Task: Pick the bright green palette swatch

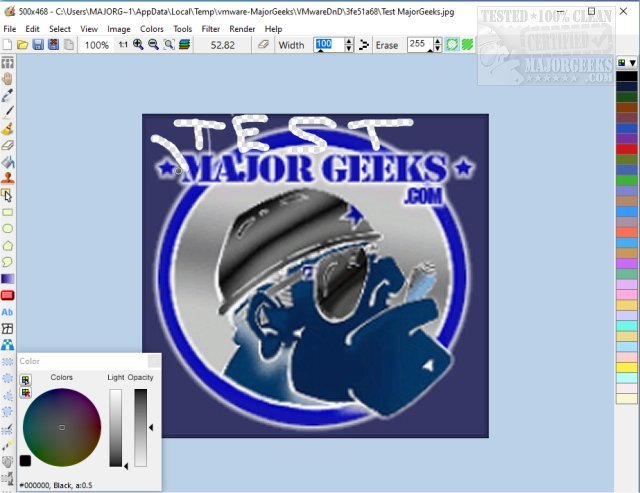Action: tap(627, 180)
